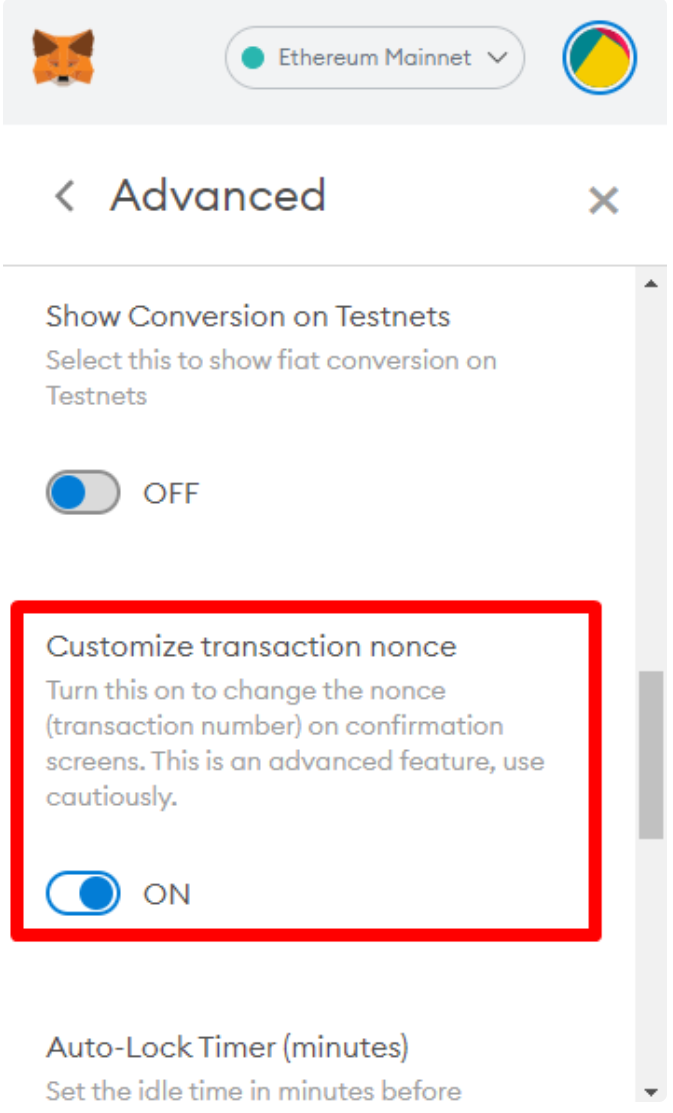The width and height of the screenshot is (673, 1113).
Task: Click the green network status dot
Action: pos(254,58)
